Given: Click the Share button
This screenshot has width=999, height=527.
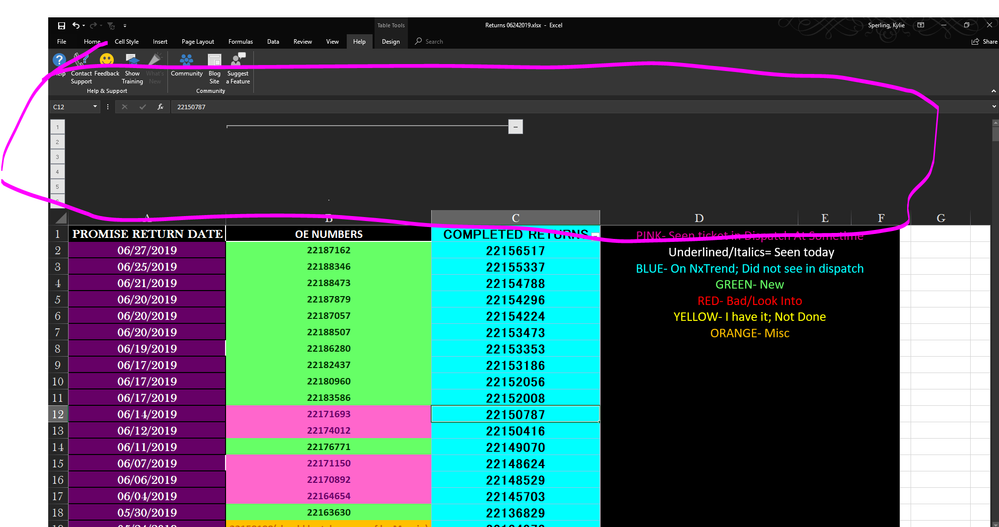Looking at the screenshot, I should tap(984, 41).
